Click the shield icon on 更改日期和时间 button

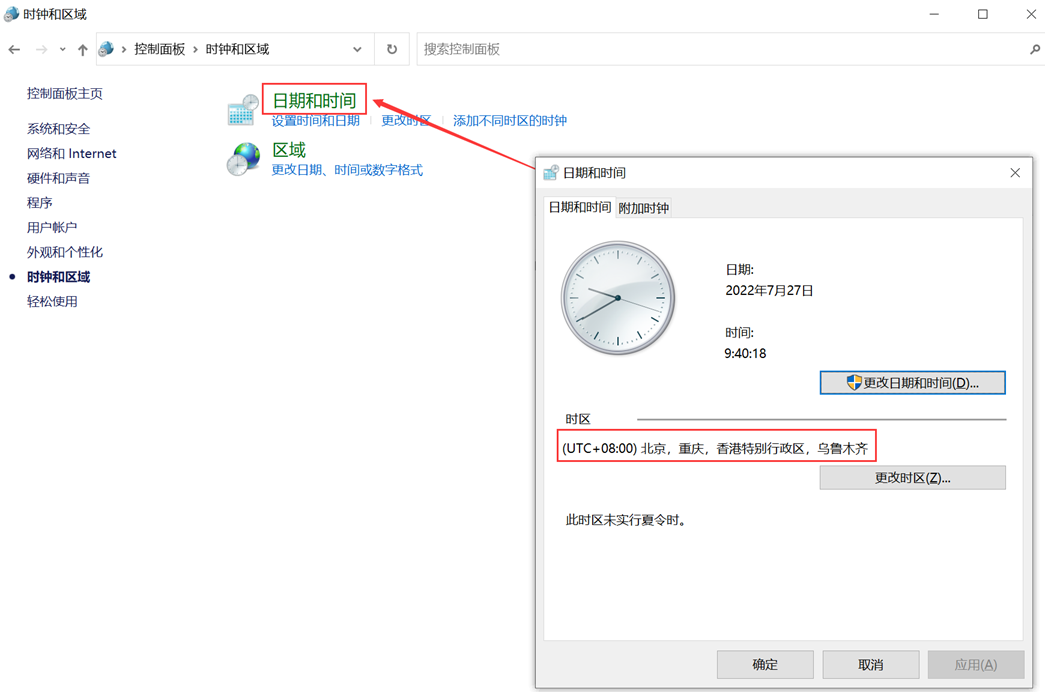click(852, 382)
